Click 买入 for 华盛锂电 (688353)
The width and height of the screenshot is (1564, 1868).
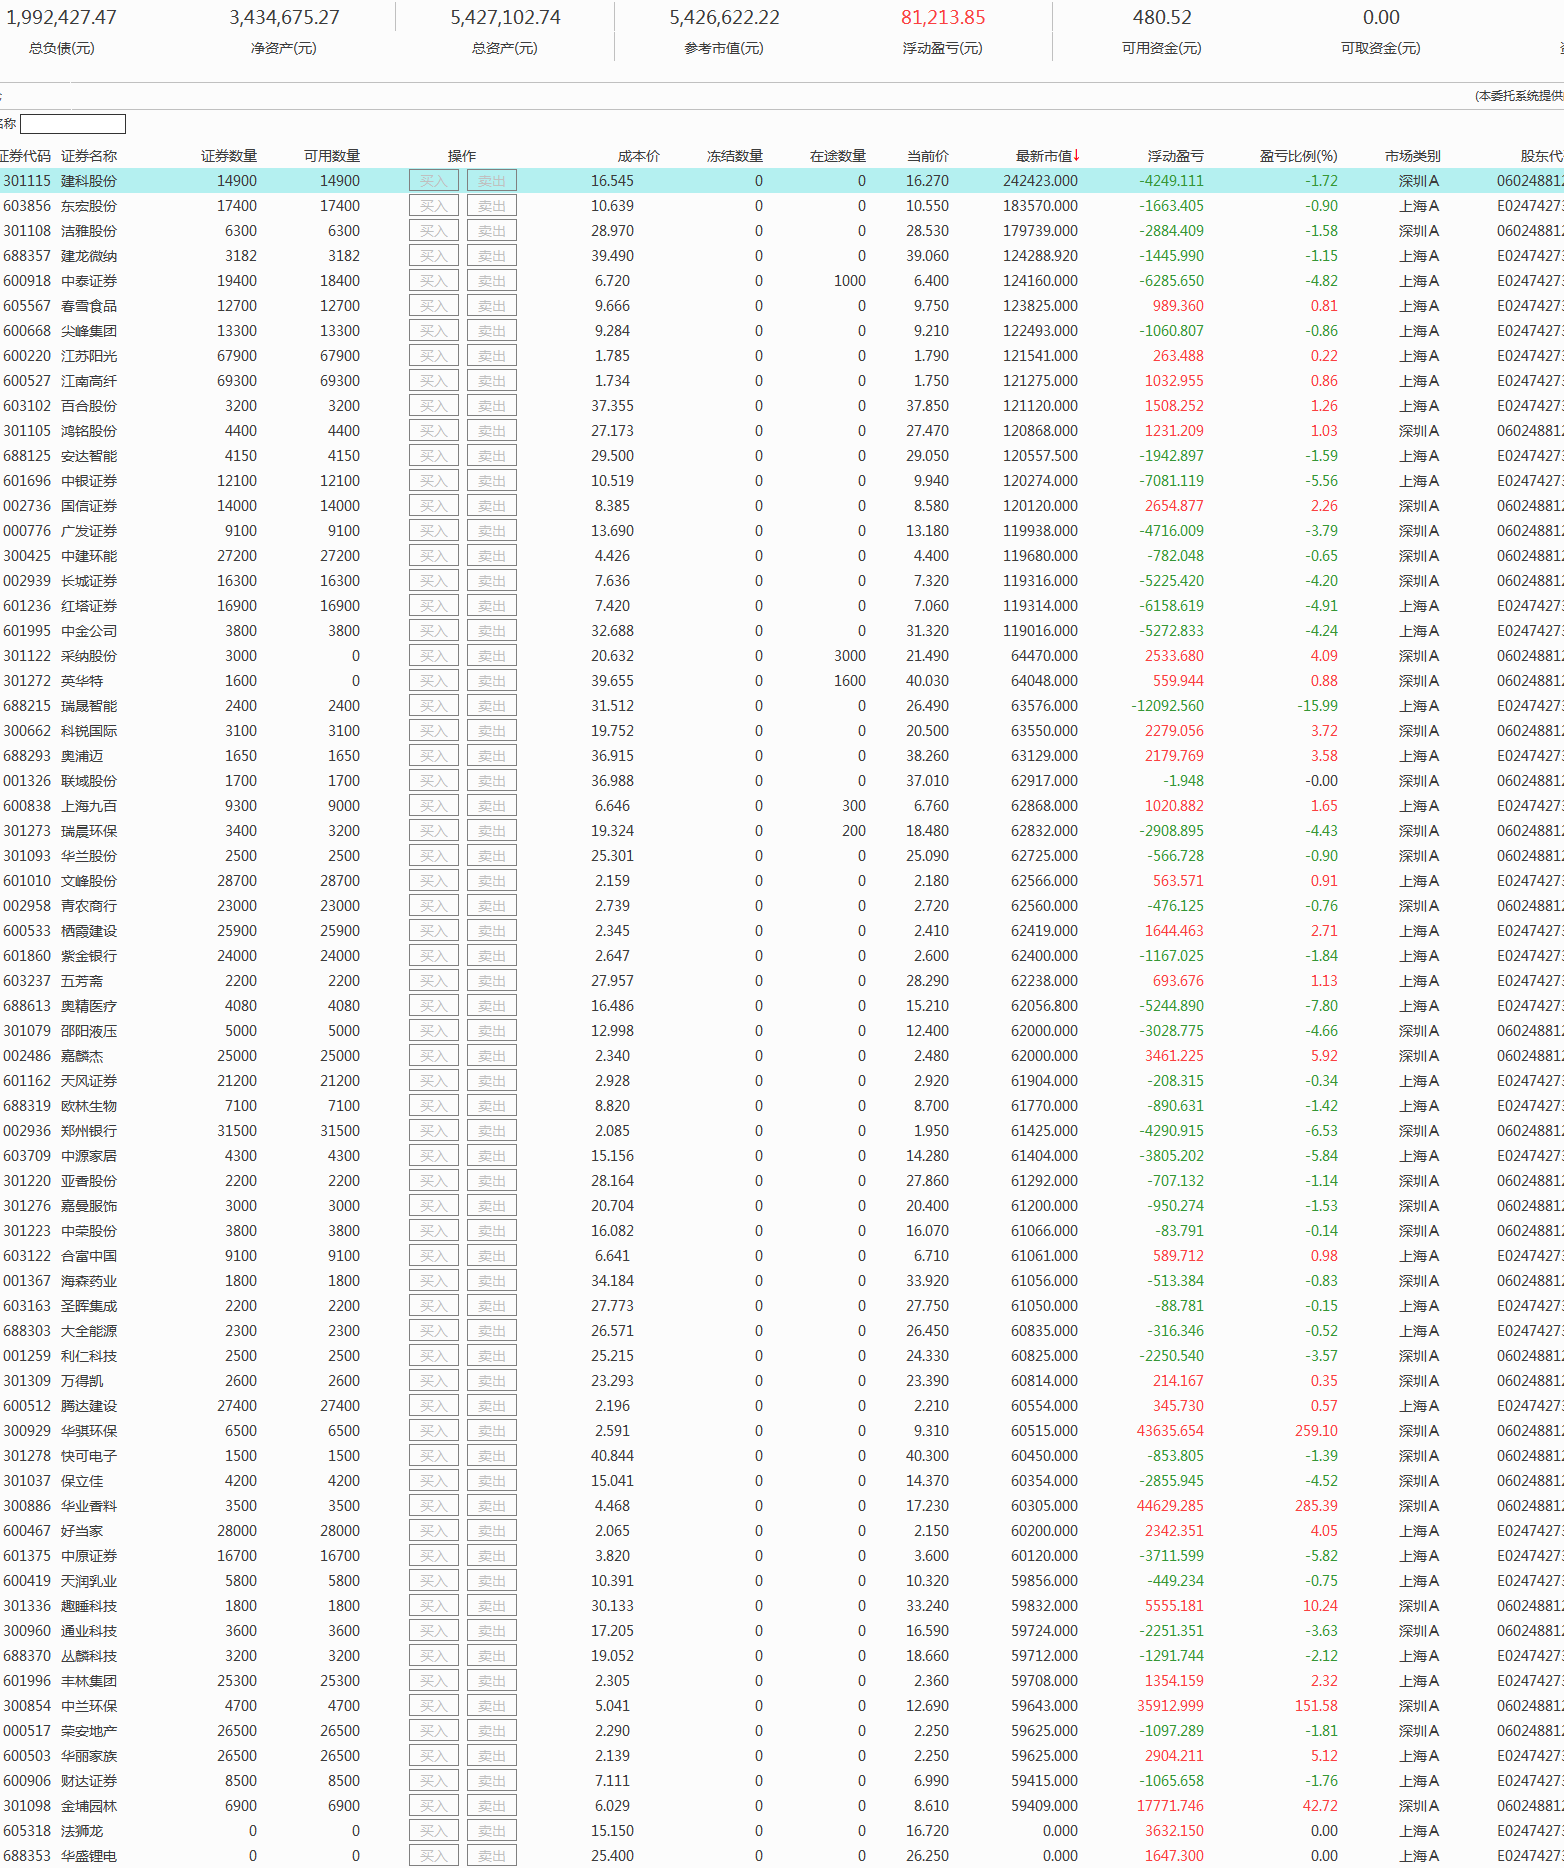tap(433, 1856)
